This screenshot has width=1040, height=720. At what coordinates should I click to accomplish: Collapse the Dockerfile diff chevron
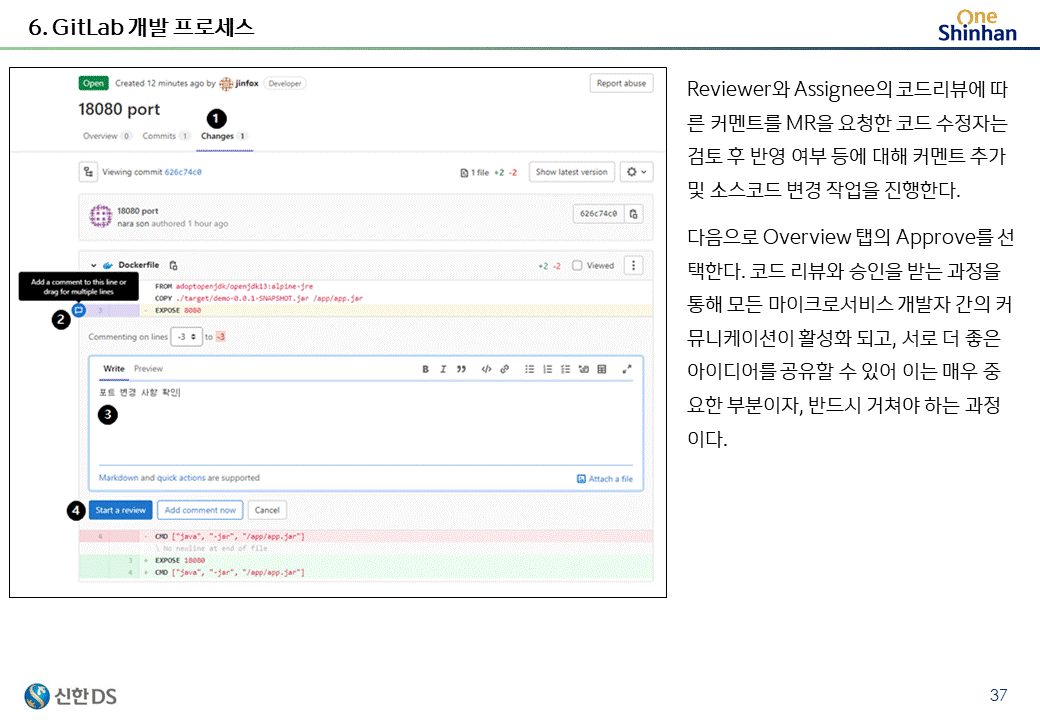click(94, 265)
